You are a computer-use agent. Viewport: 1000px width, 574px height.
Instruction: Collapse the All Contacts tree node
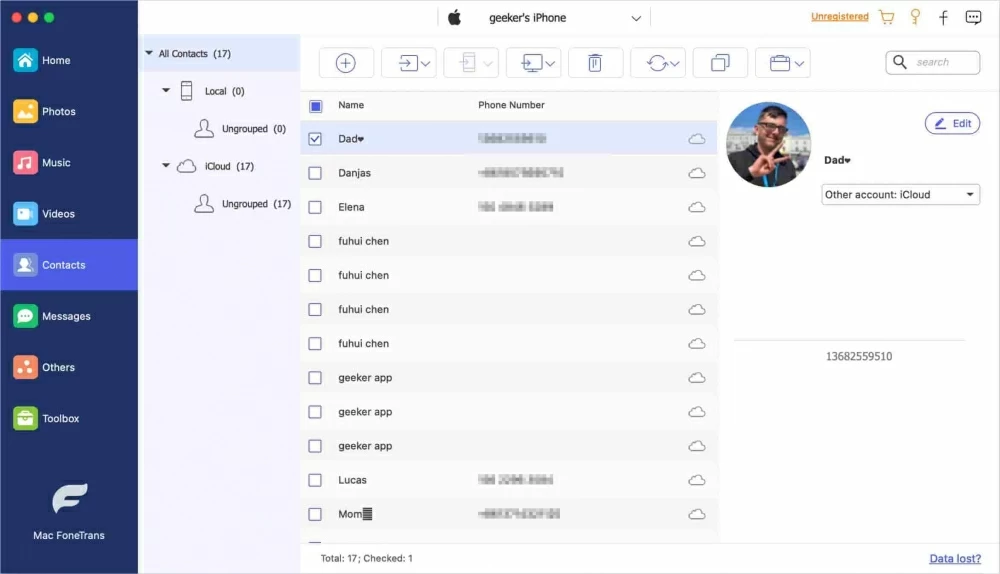[x=149, y=54]
